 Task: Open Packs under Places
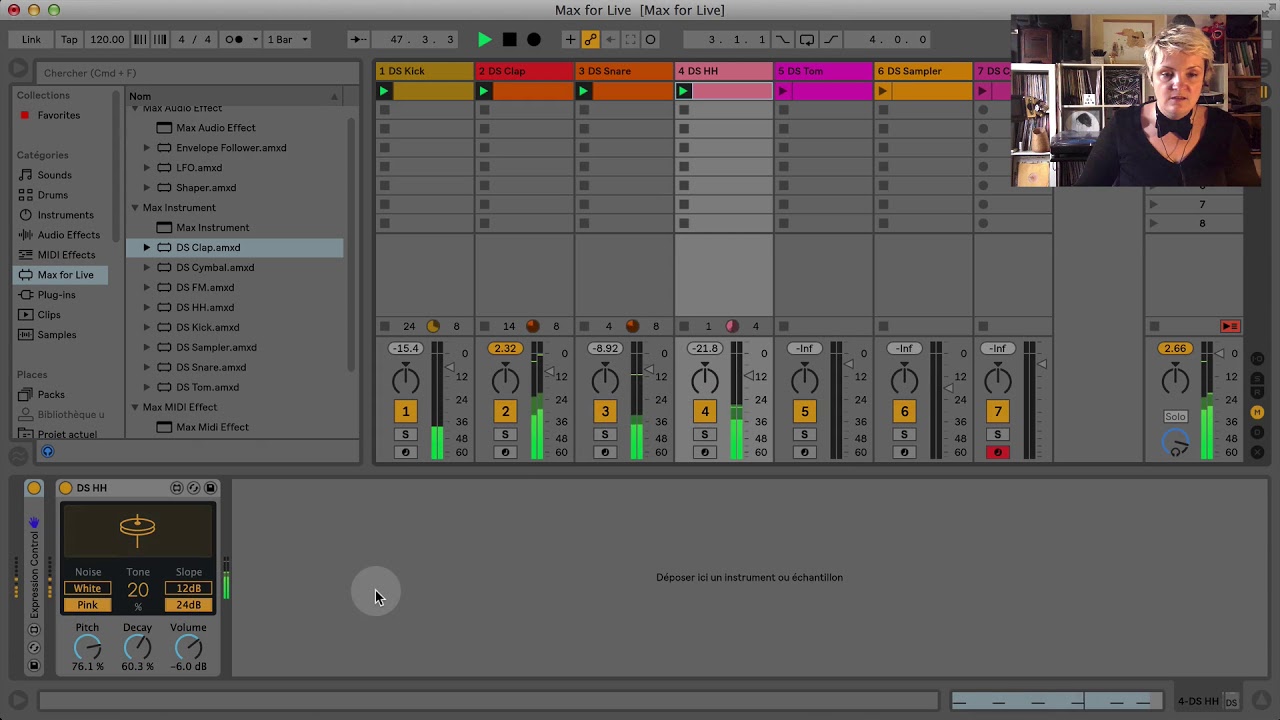pos(51,395)
